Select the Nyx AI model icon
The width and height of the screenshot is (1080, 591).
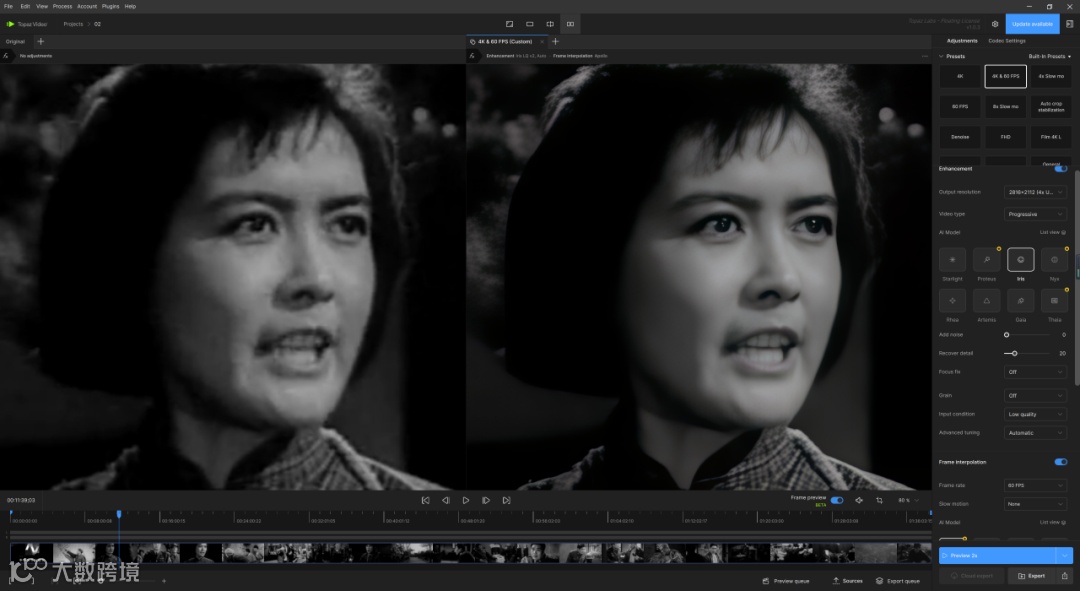click(1055, 260)
